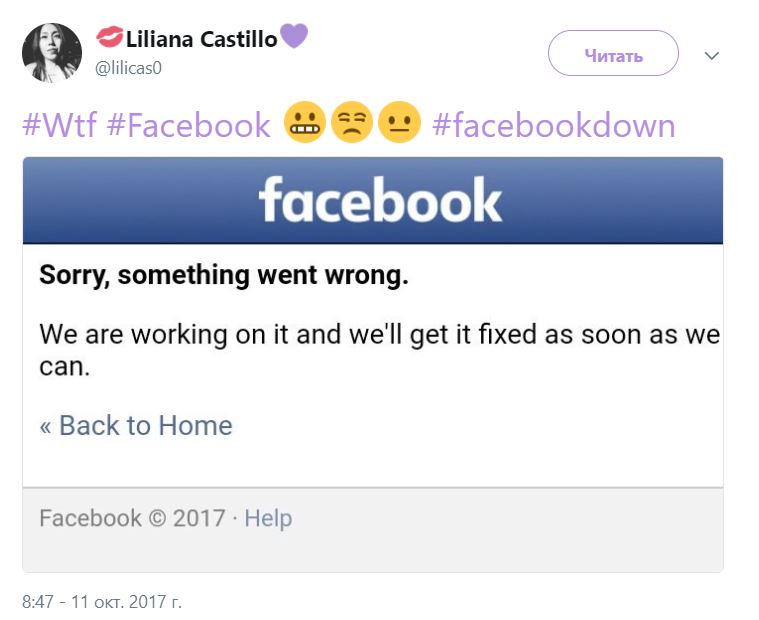
Task: Expand the tweet options chevron menu
Action: pos(712,56)
